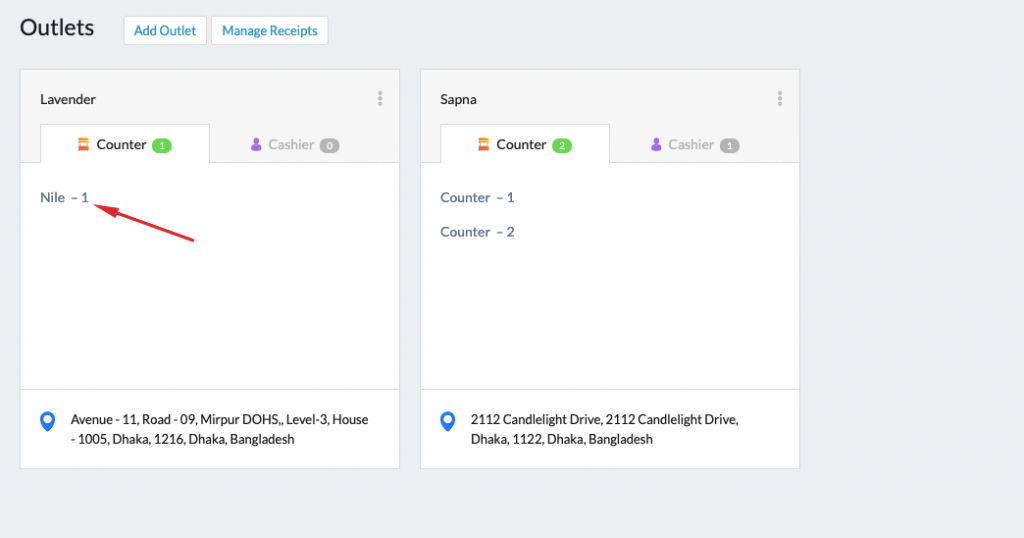Open Counter – 2 in Sapna
1024x538 pixels.
click(477, 232)
